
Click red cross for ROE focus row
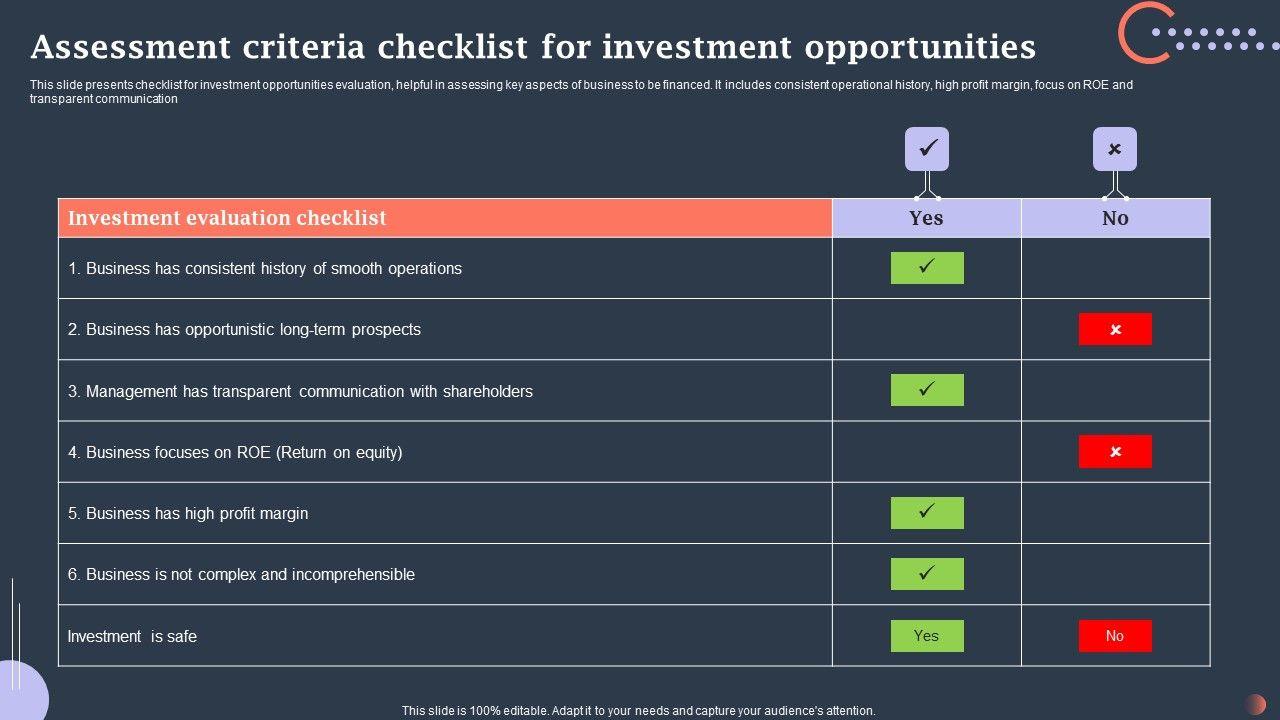click(x=1115, y=451)
